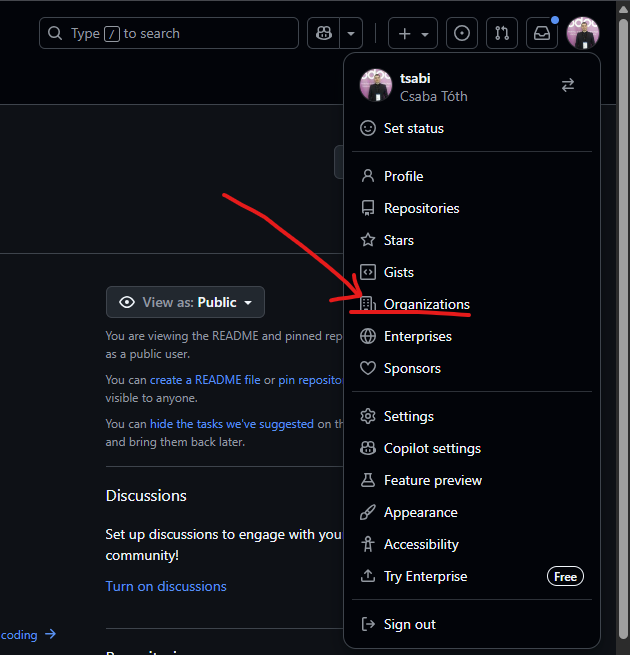The height and width of the screenshot is (655, 630).
Task: Click the right arrow next to coding
Action: point(50,634)
